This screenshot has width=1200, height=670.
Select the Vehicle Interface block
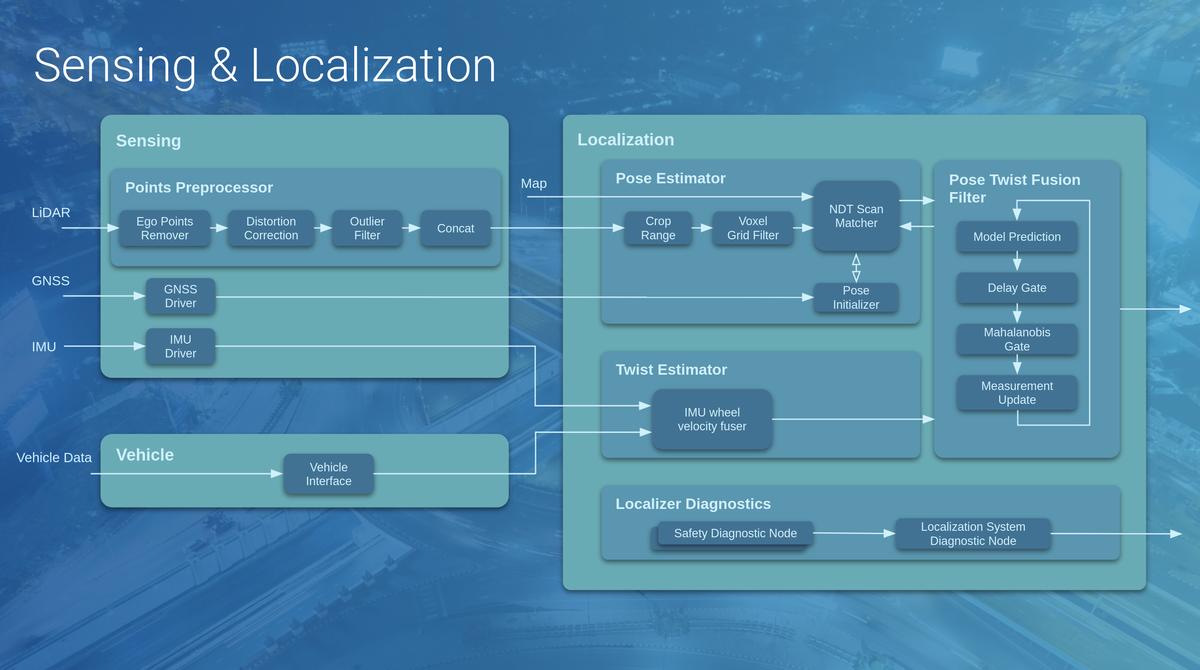point(329,474)
